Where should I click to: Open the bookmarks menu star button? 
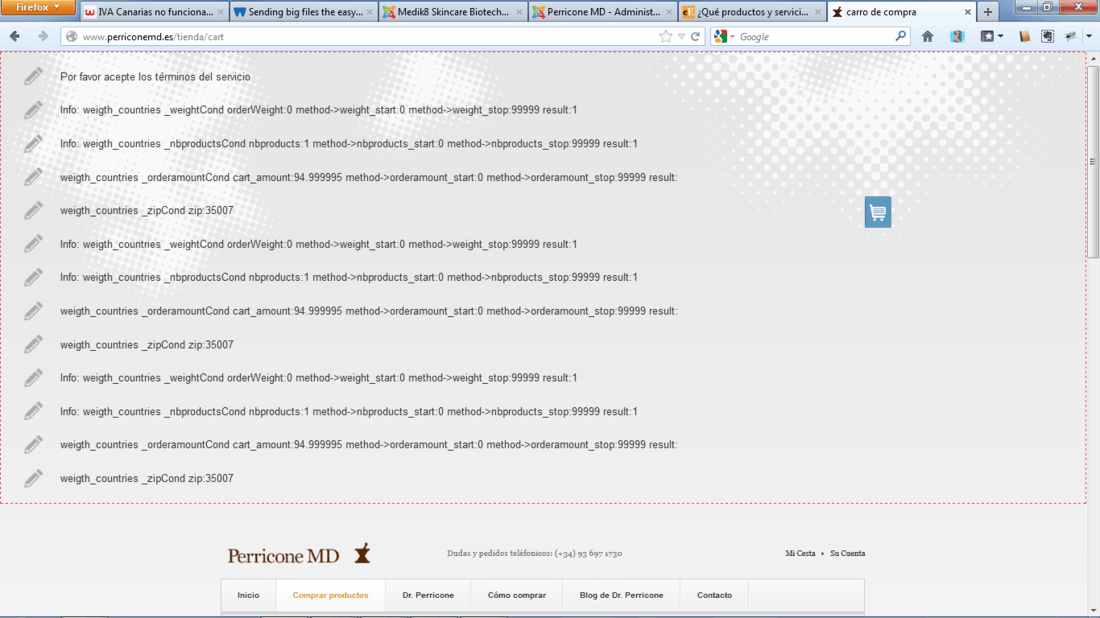point(986,36)
